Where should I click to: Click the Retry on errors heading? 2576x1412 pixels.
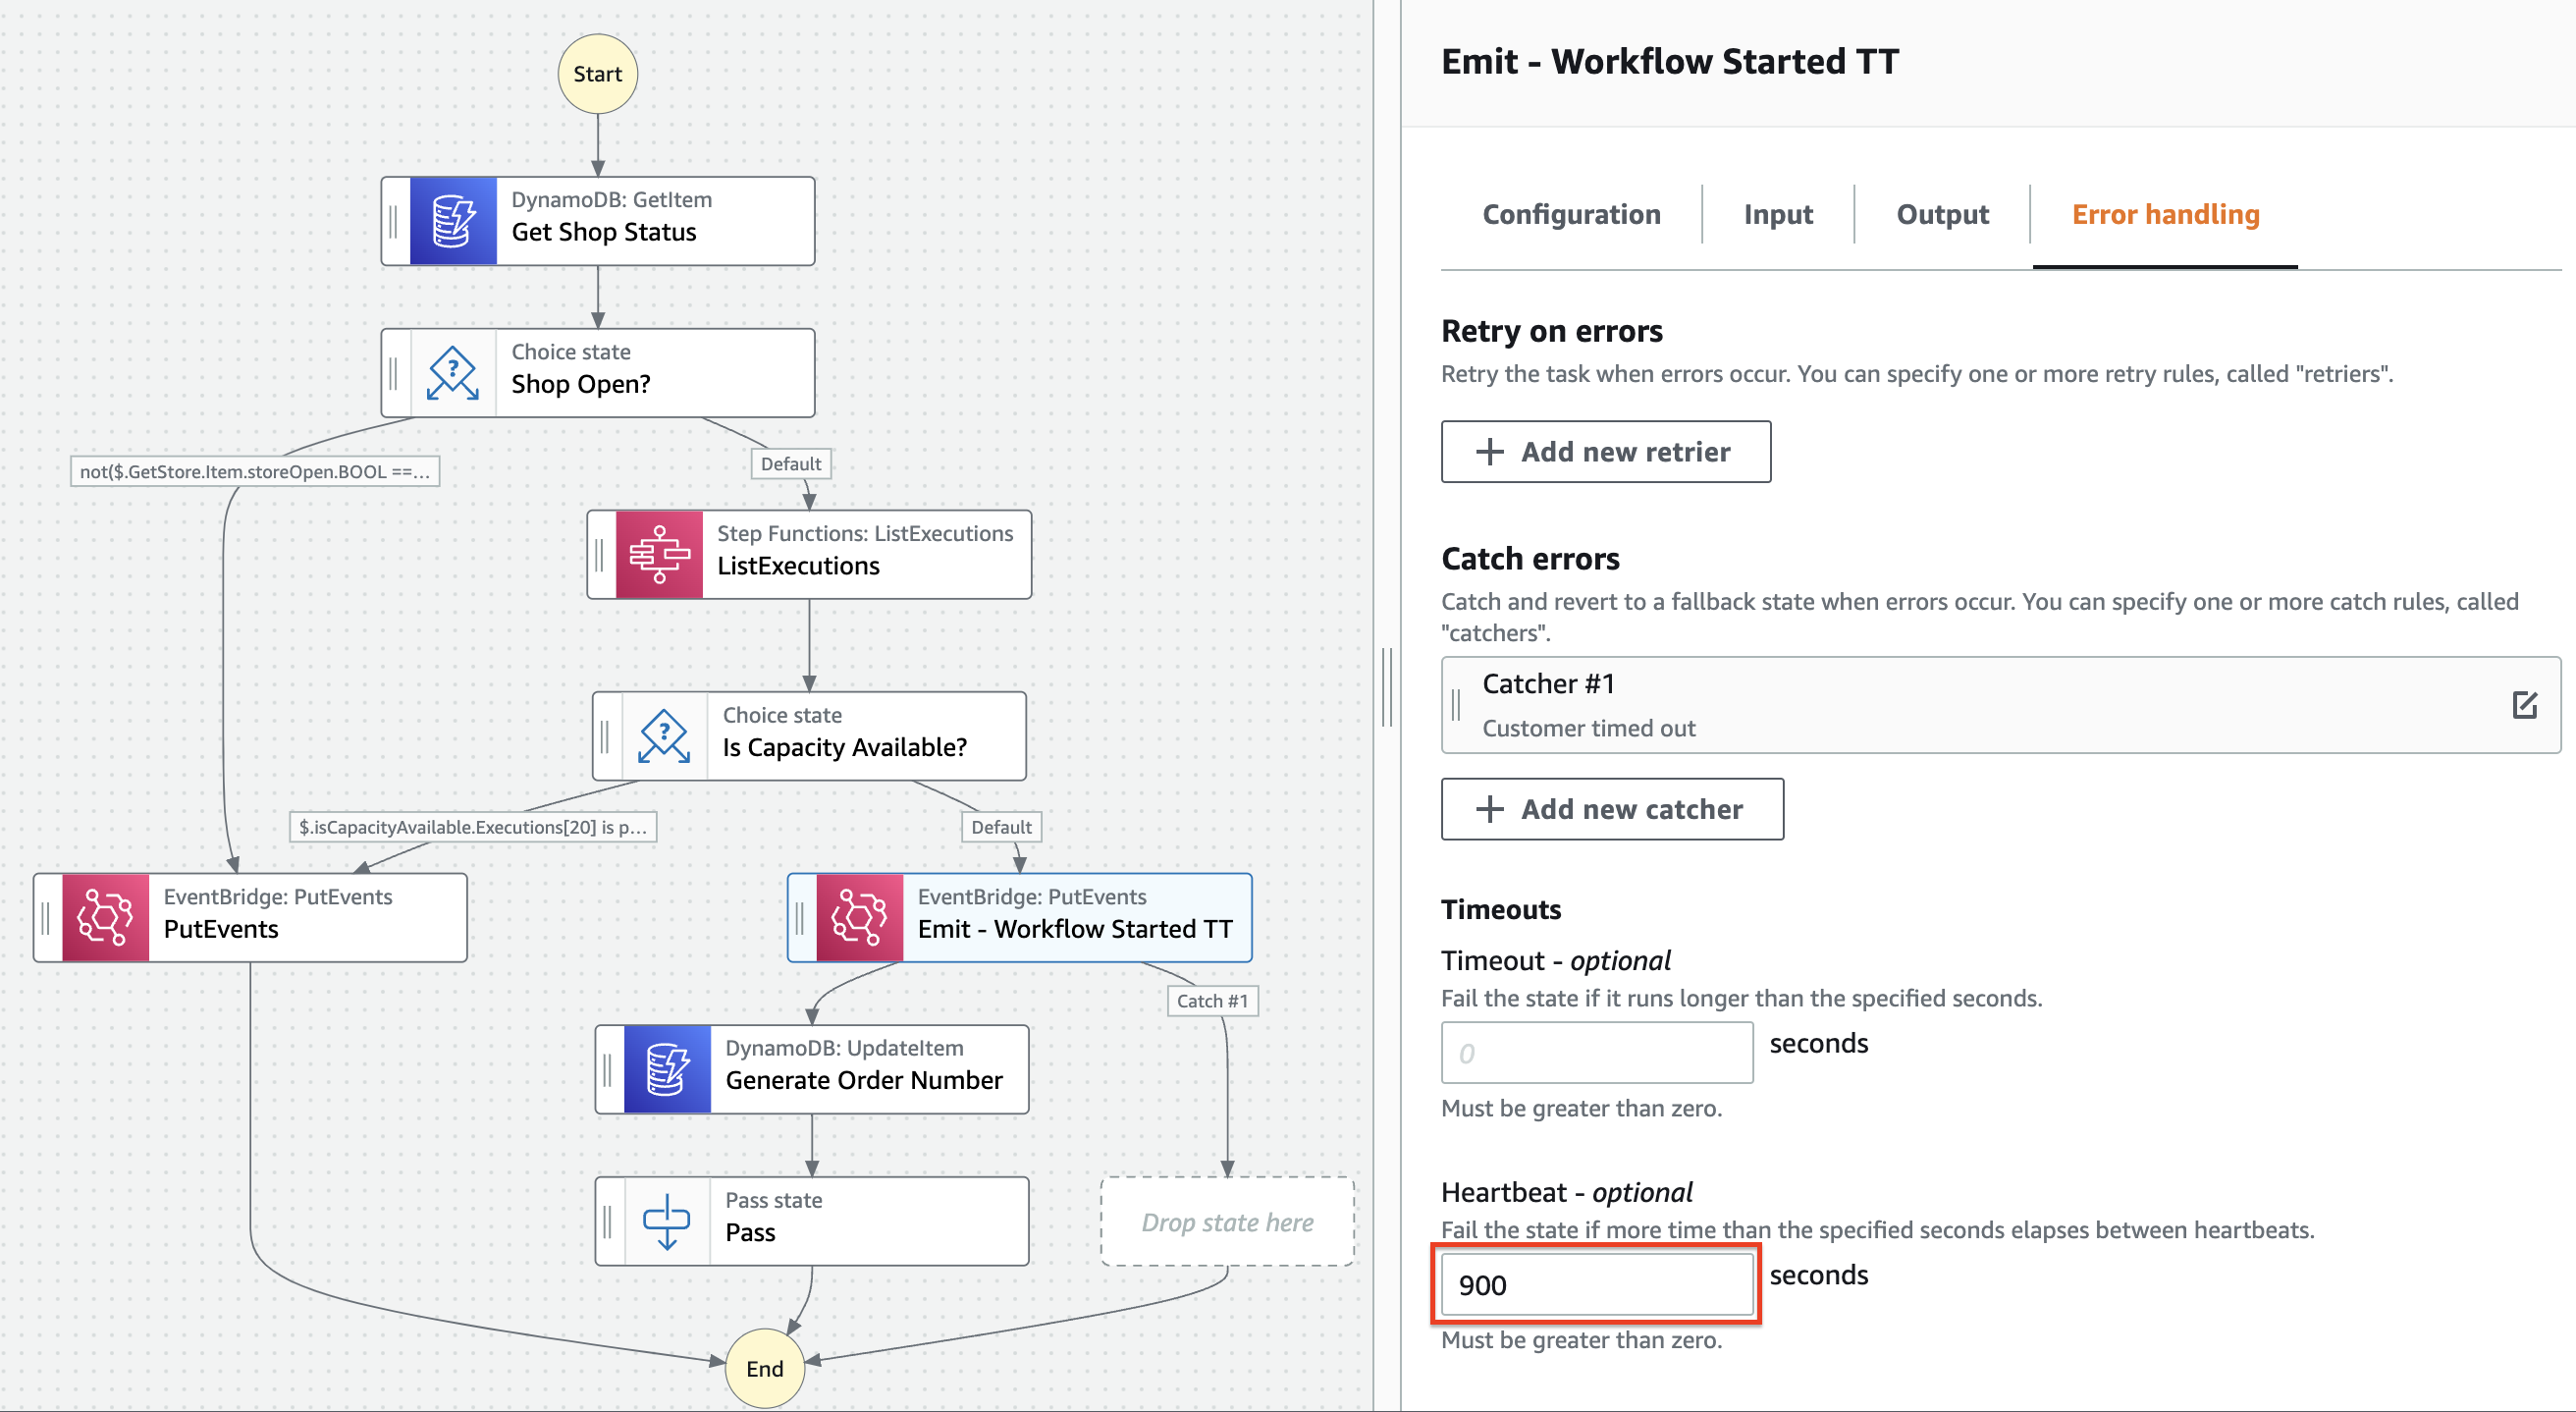1551,331
